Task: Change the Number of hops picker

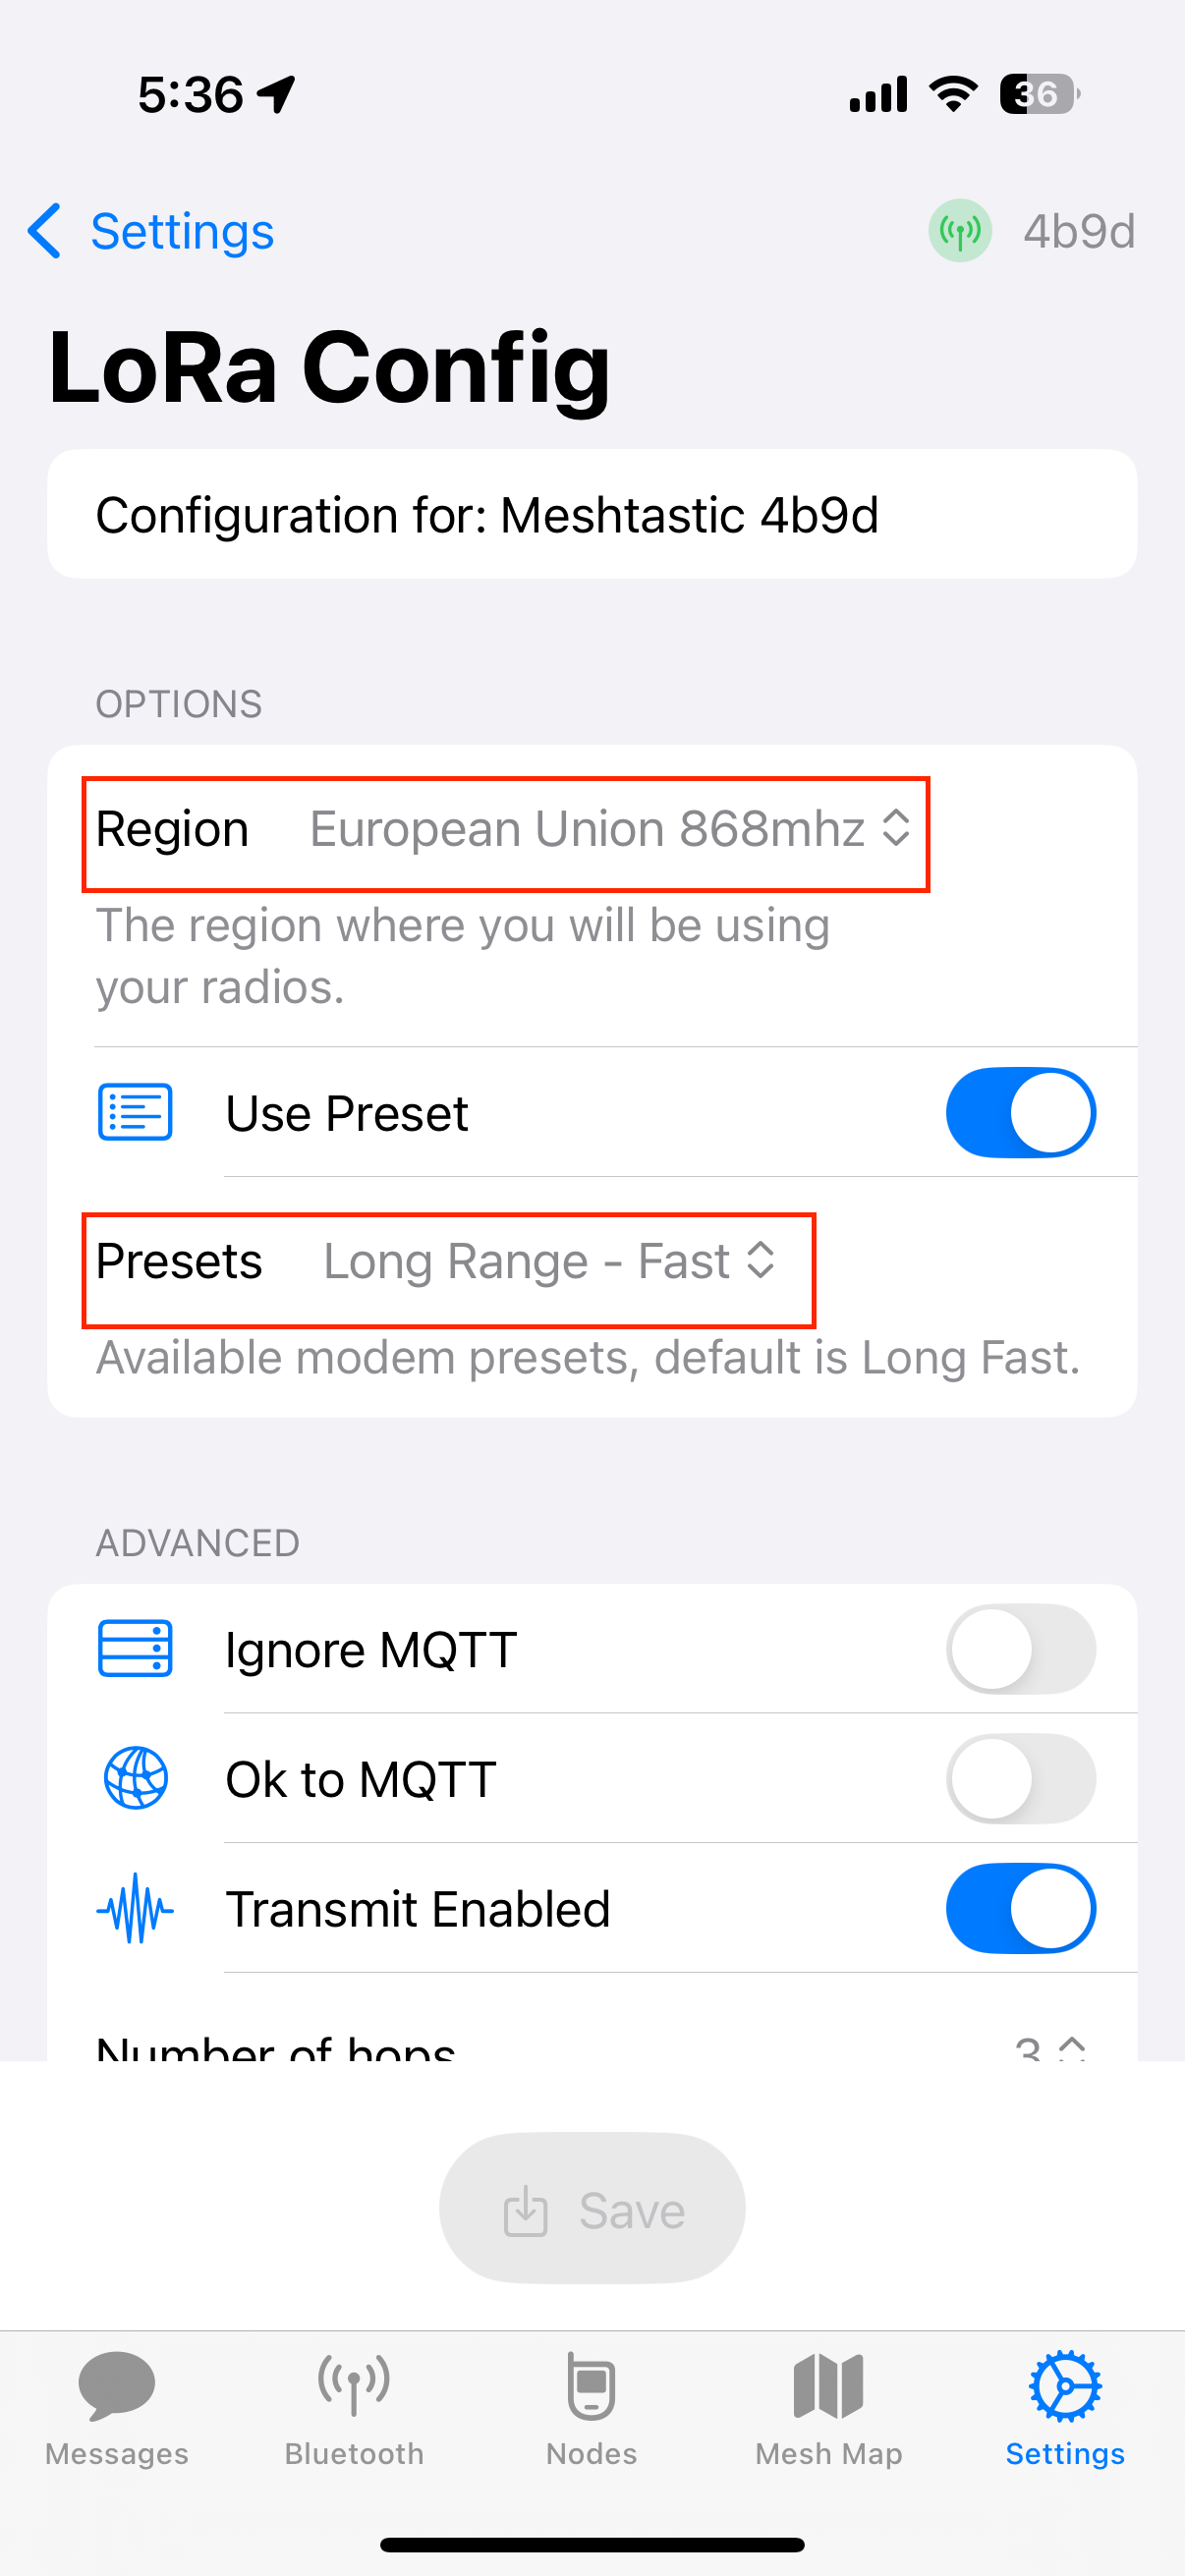Action: 1050,2047
